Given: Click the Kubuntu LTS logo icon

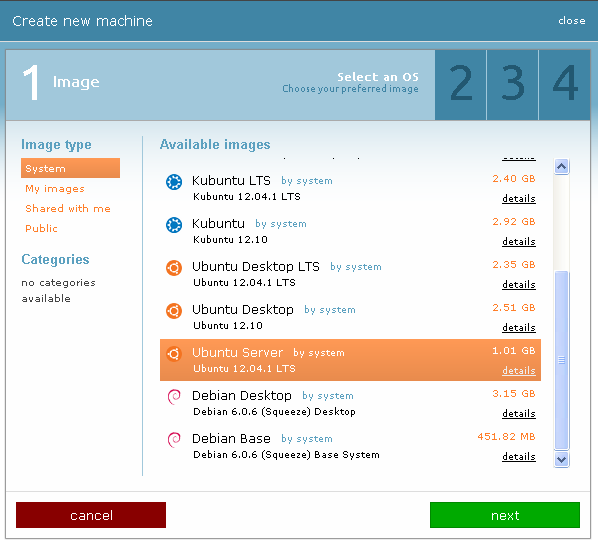Looking at the screenshot, I should [x=174, y=181].
